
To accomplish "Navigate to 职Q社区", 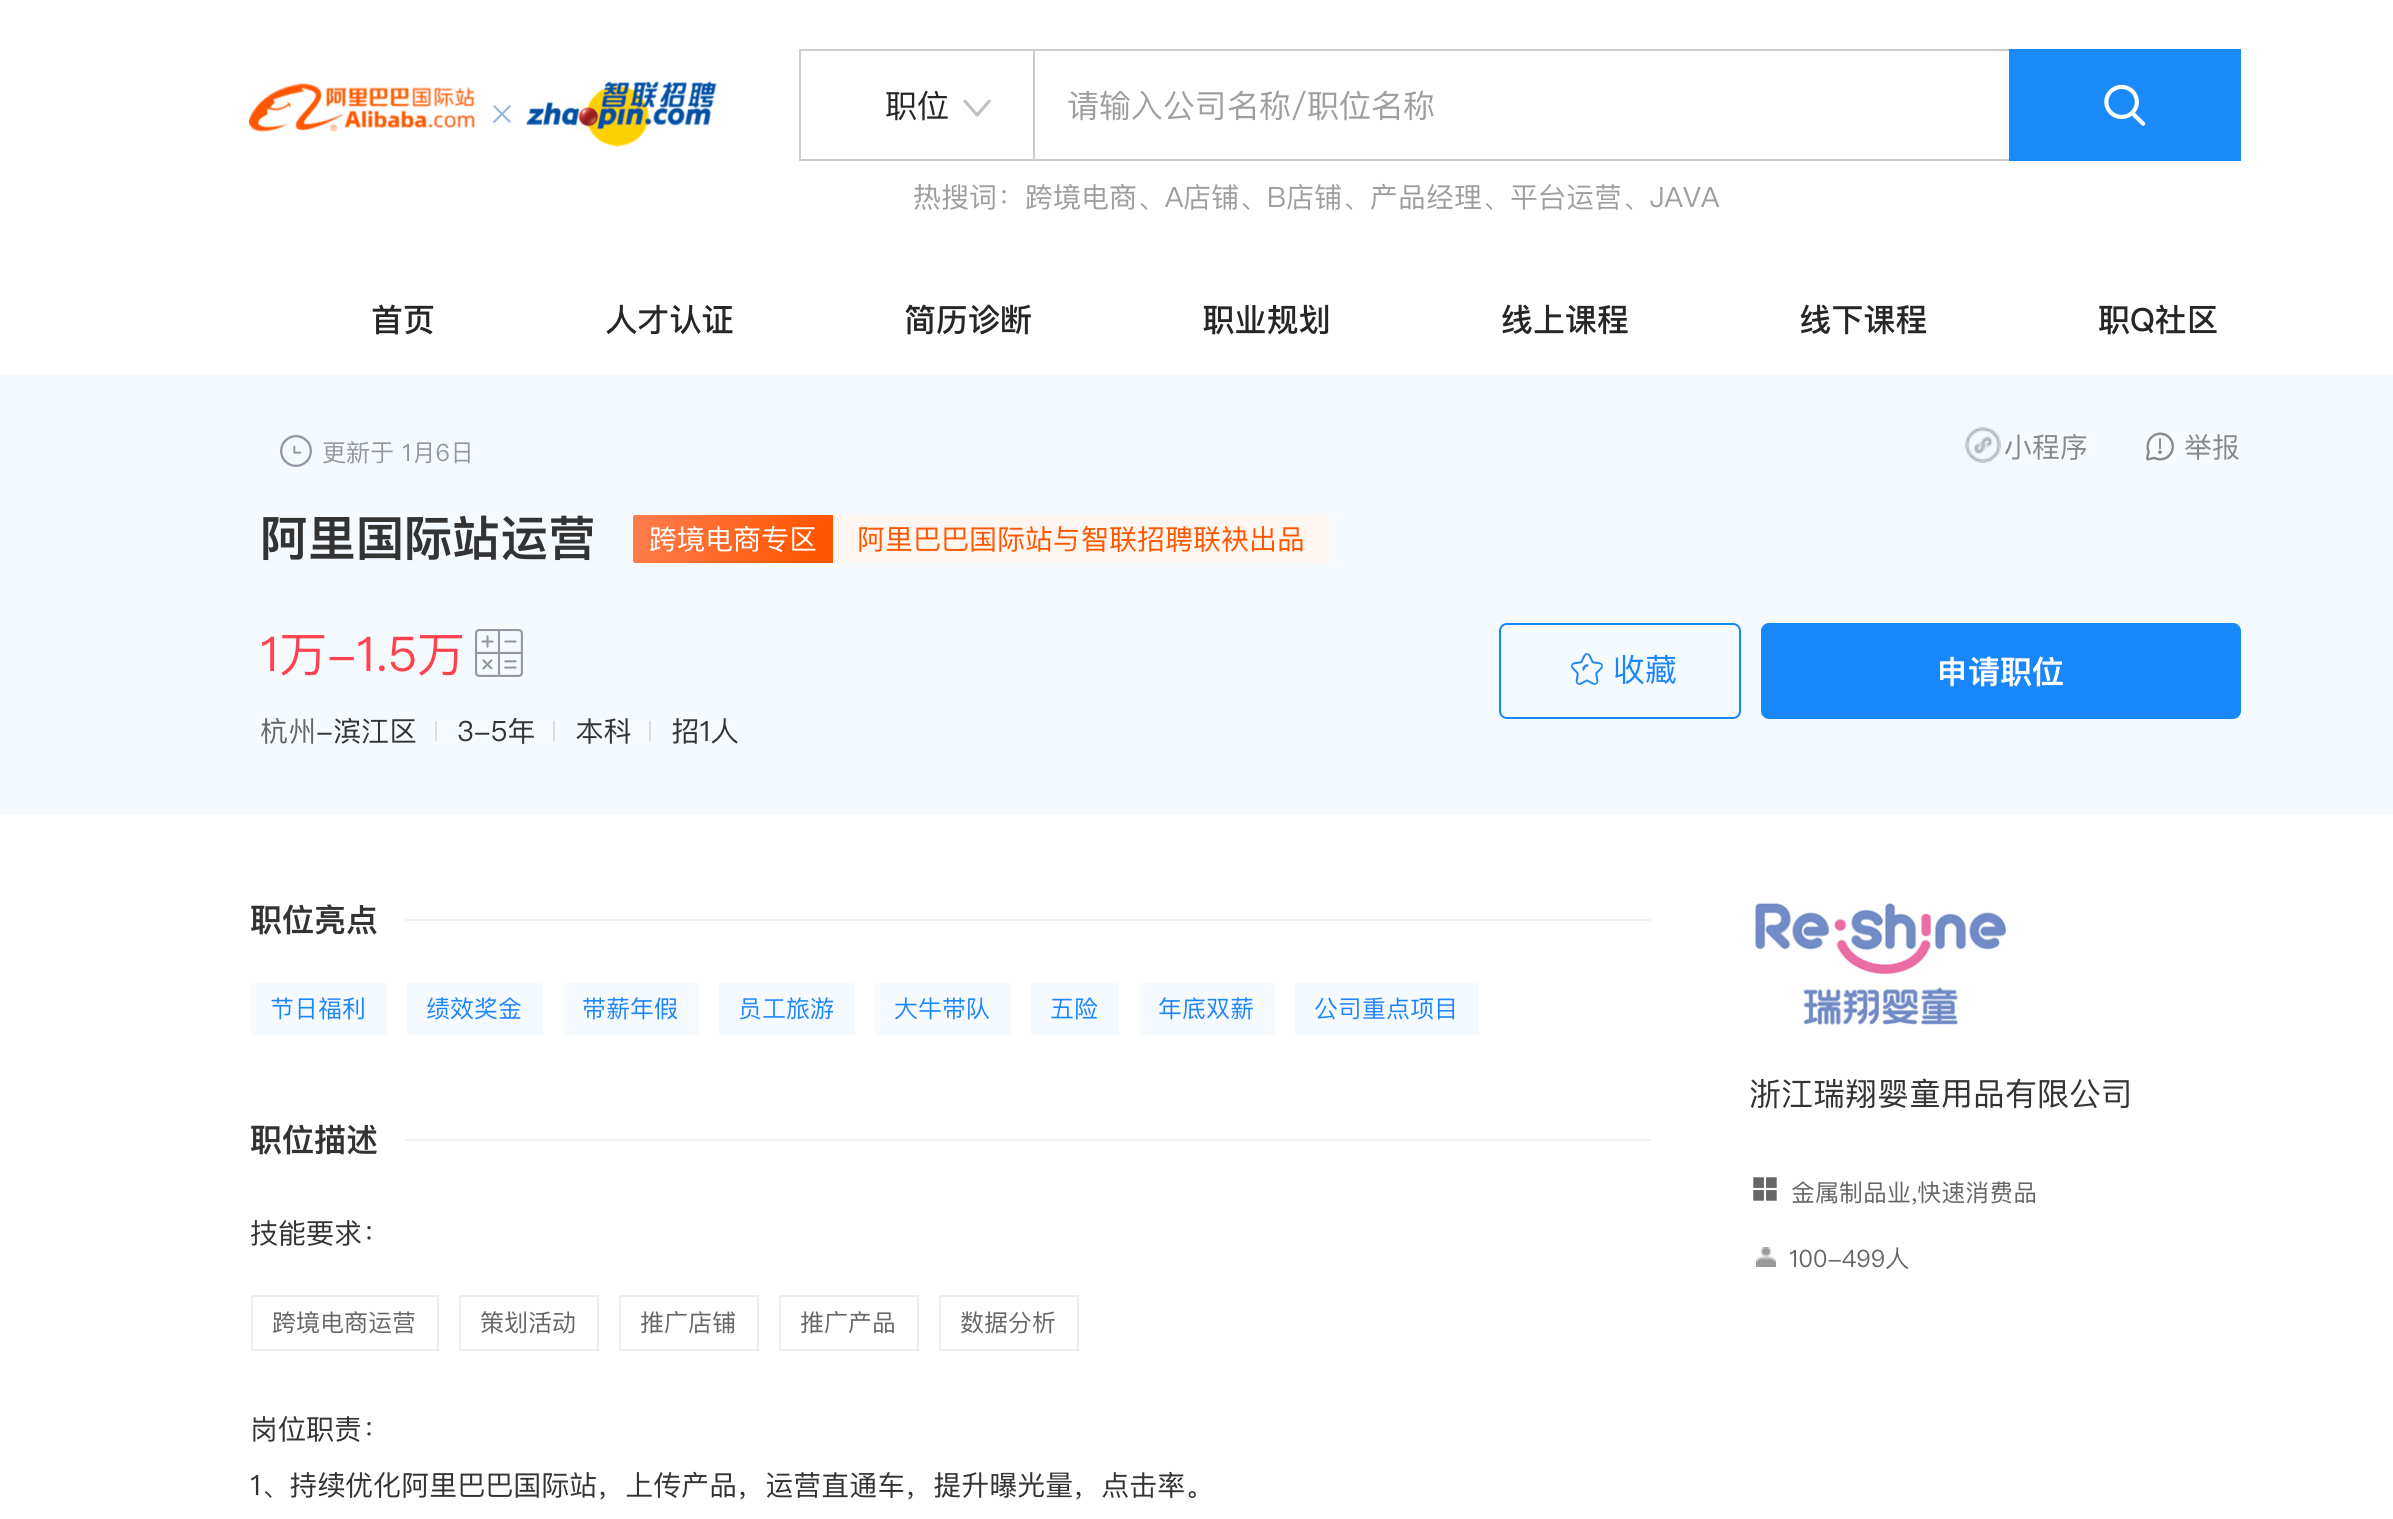I will [x=2156, y=320].
